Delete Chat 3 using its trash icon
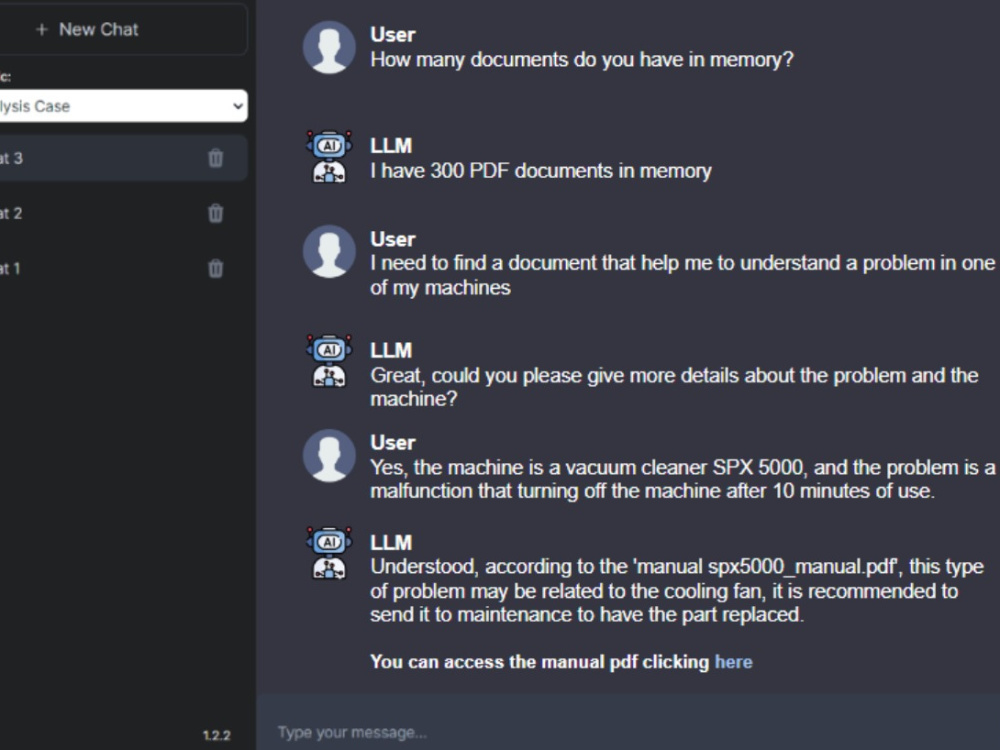1000x750 pixels. [x=214, y=158]
